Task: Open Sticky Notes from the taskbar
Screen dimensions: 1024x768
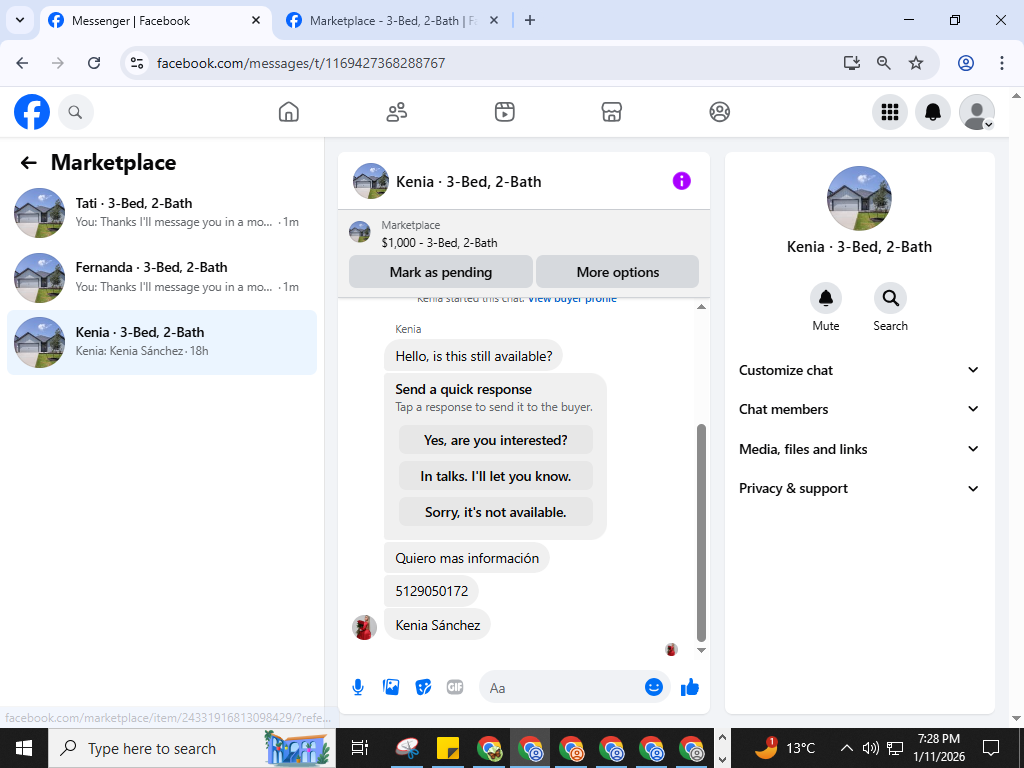Action: pos(448,748)
